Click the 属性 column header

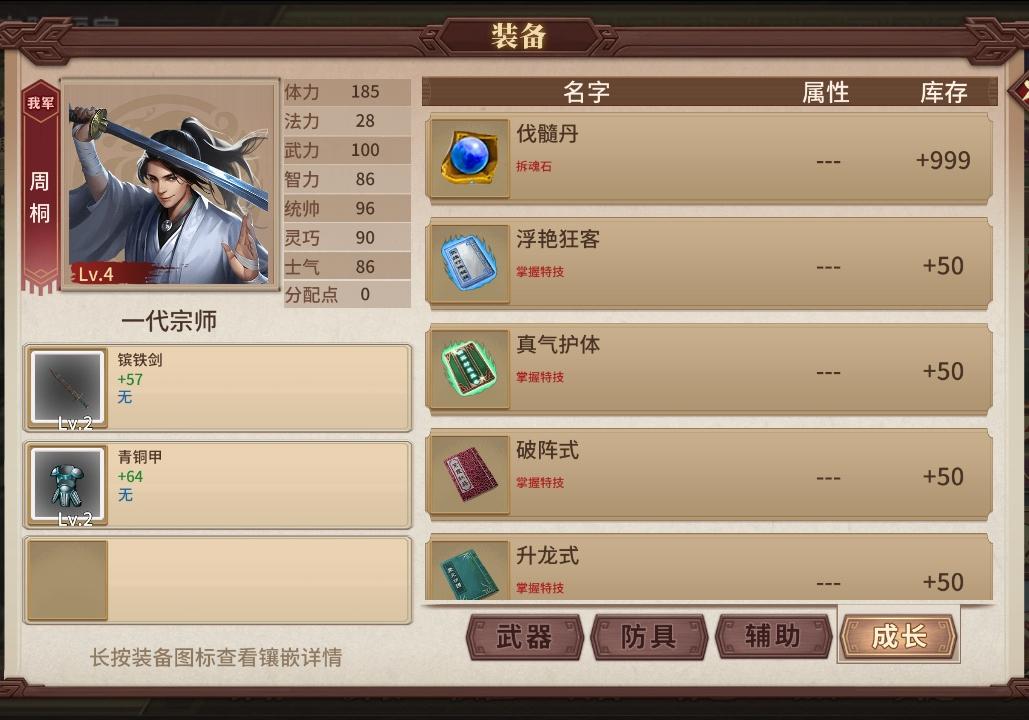point(826,92)
